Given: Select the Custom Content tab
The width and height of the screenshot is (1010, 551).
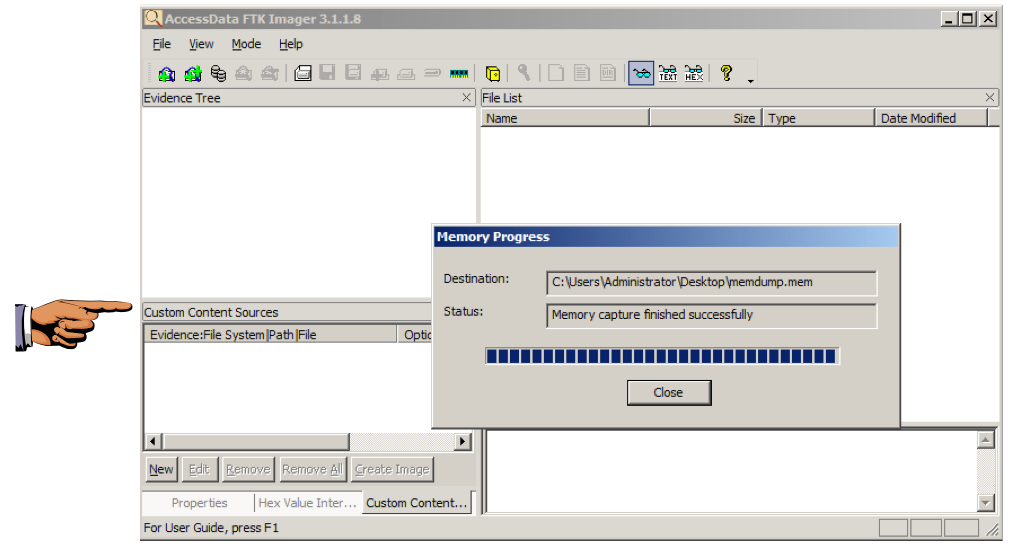Looking at the screenshot, I should (x=417, y=503).
